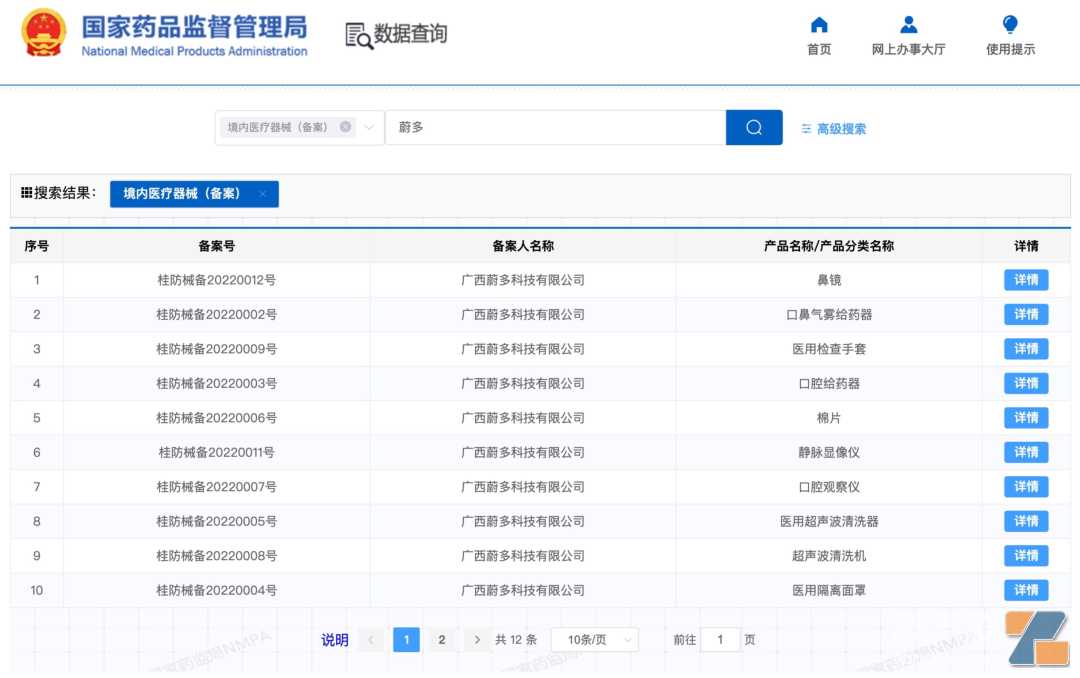Open the 首页 home icon
Viewport: 1080px width, 678px height.
819,25
